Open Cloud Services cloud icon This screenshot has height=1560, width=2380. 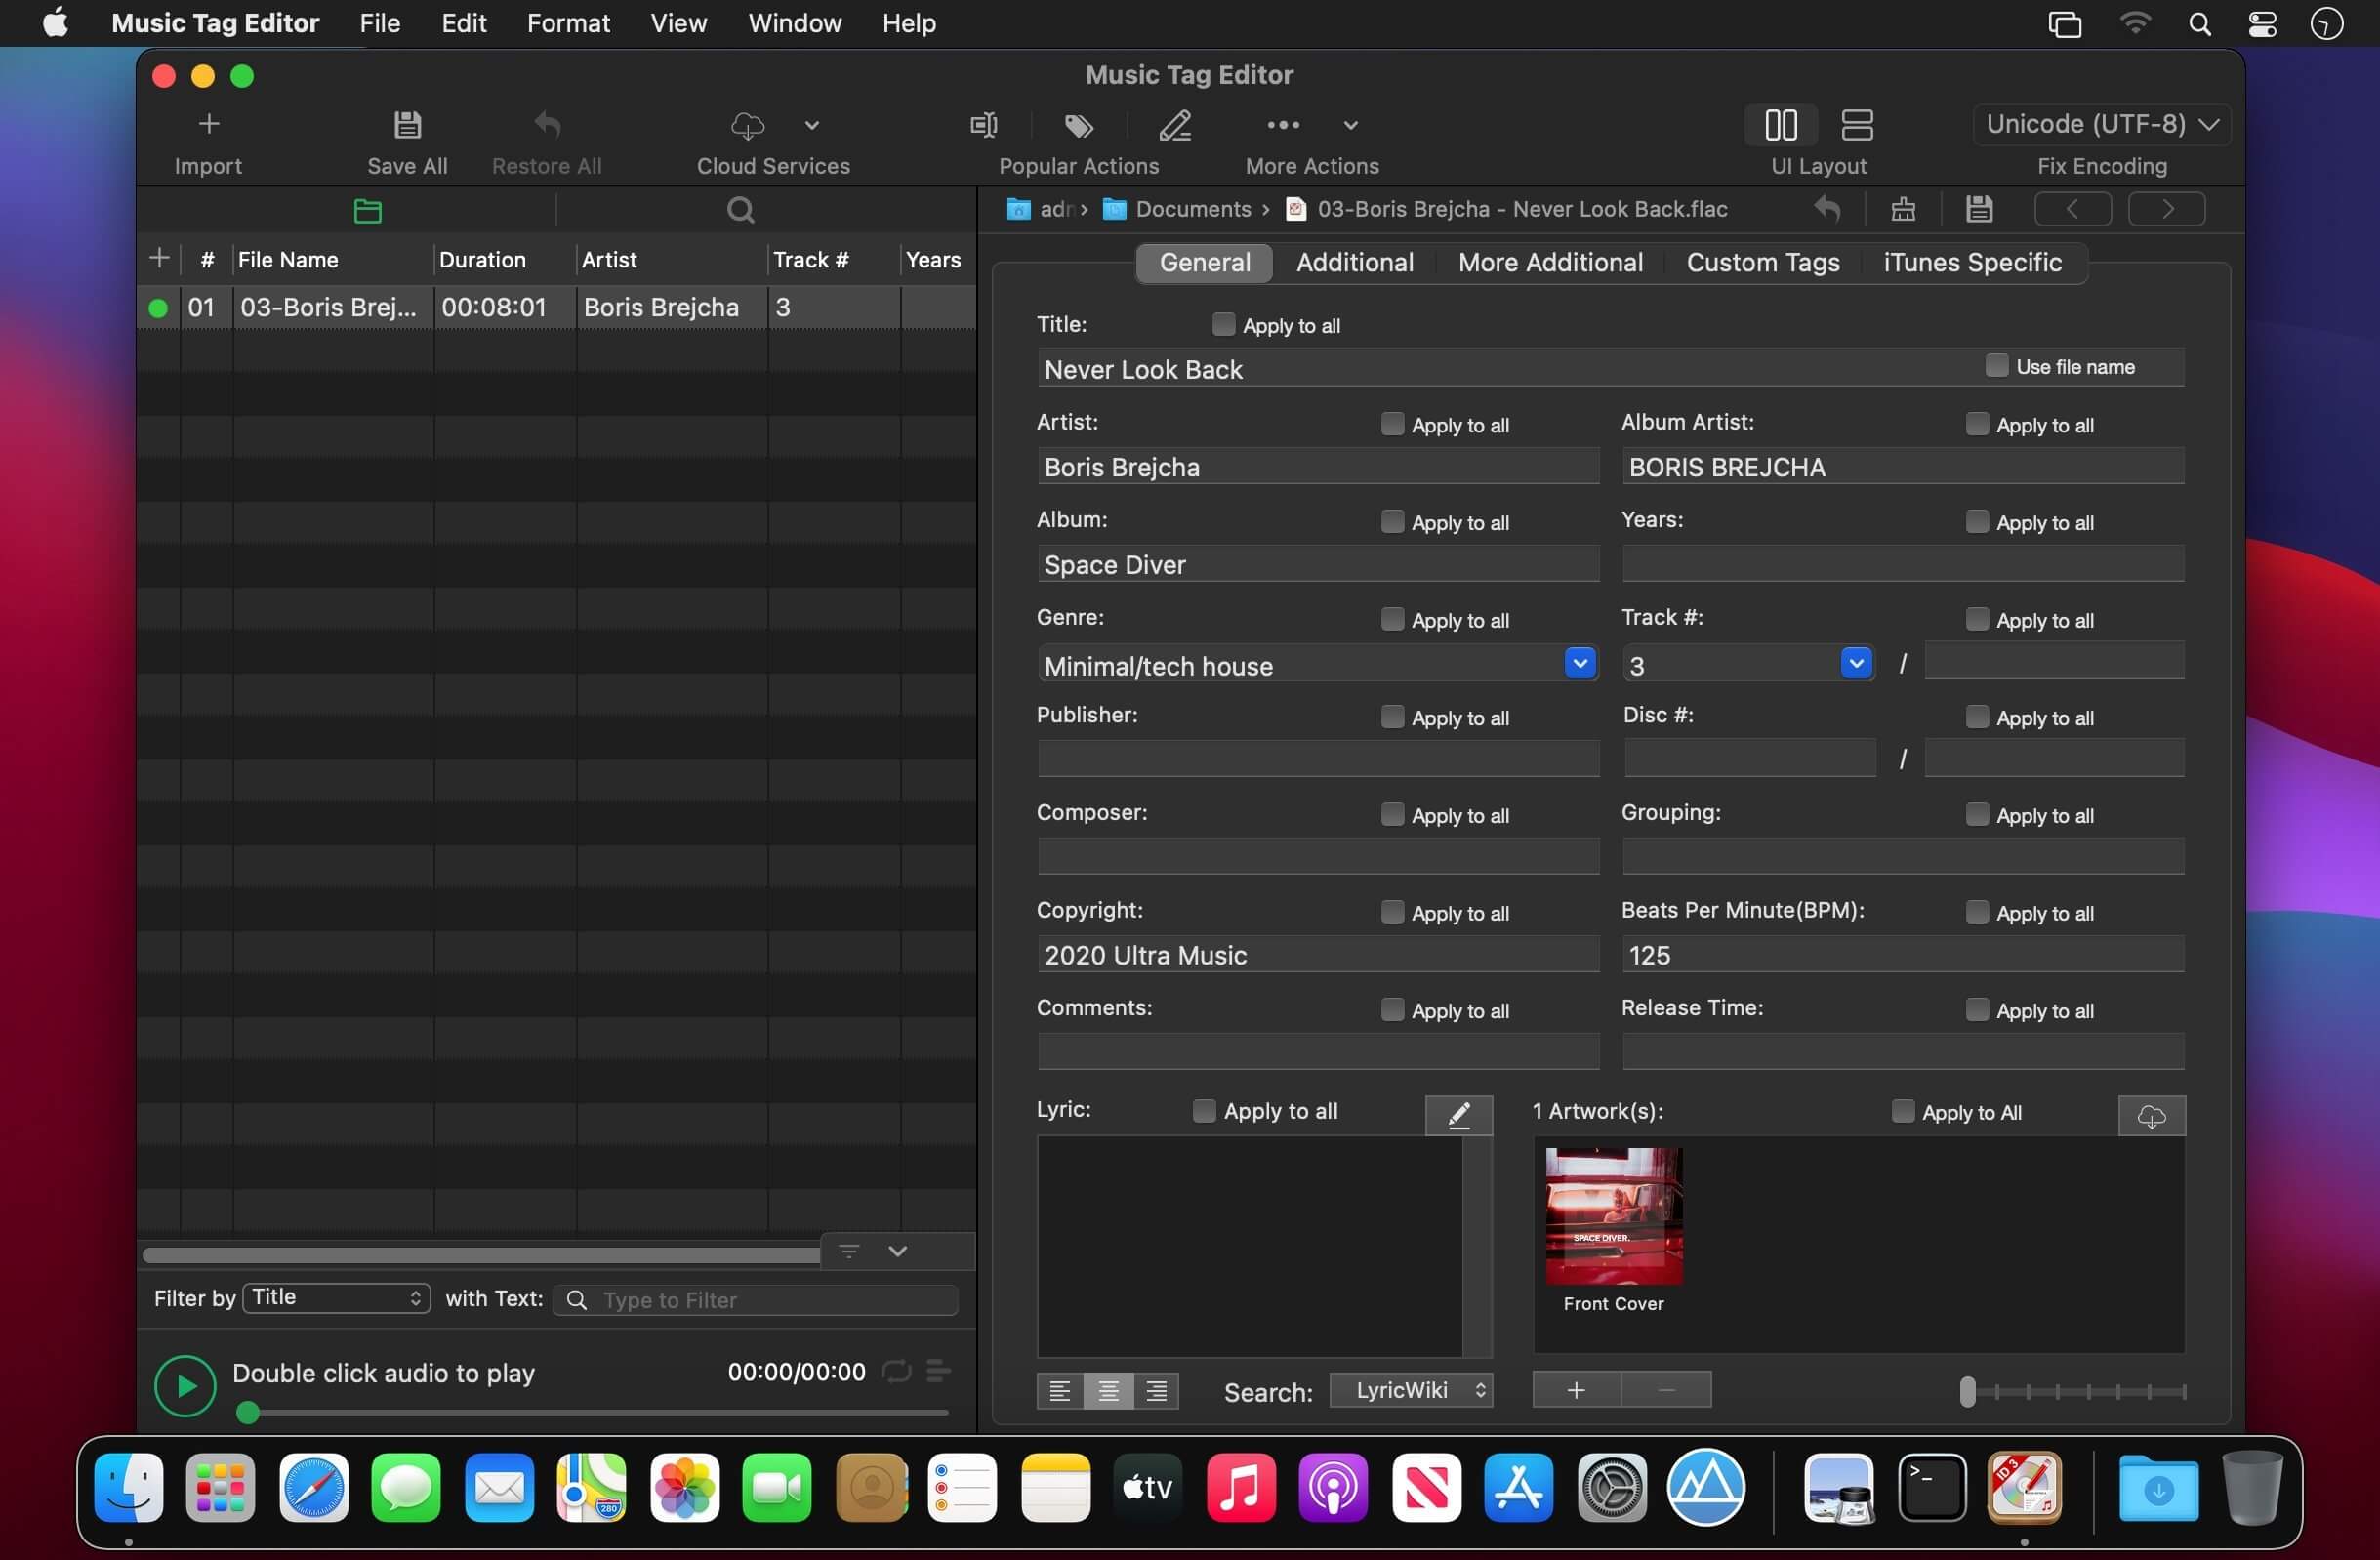(748, 125)
